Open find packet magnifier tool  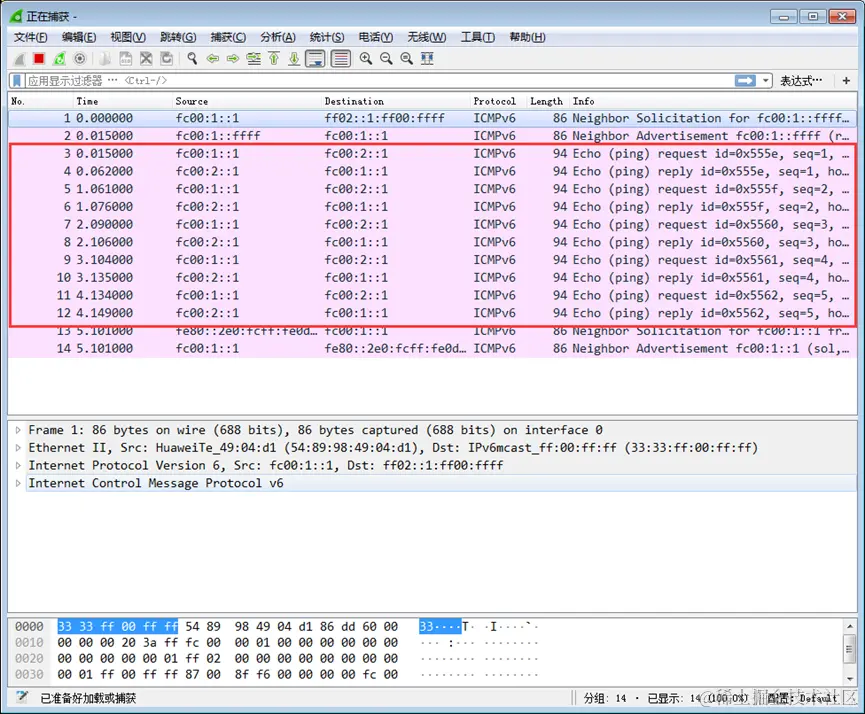pyautogui.click(x=192, y=58)
